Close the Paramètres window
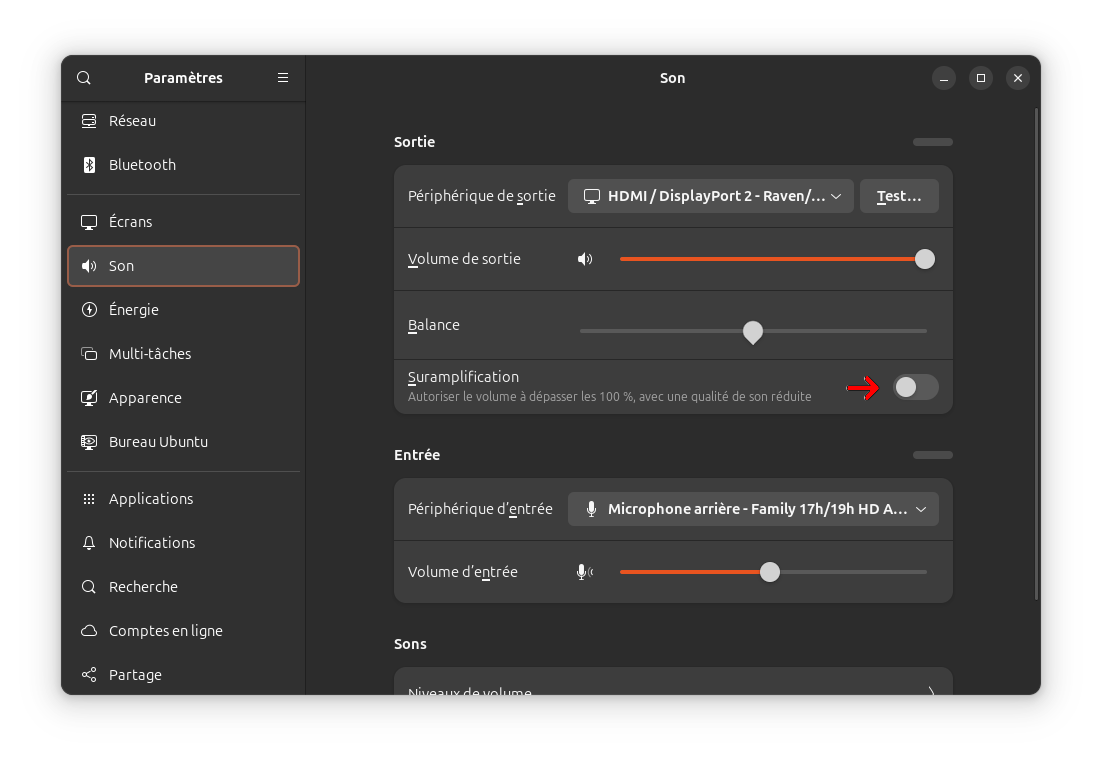The image size is (1102, 762). 1018,78
